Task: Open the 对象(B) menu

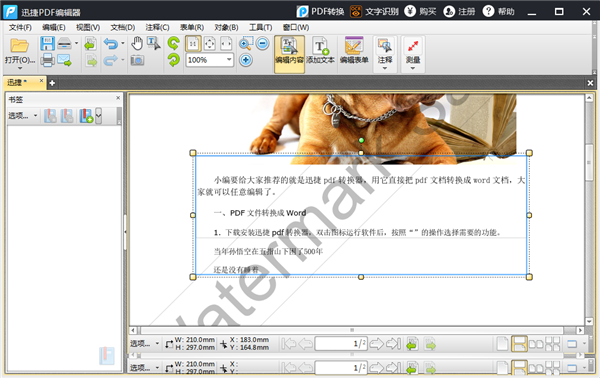Action: [226, 28]
